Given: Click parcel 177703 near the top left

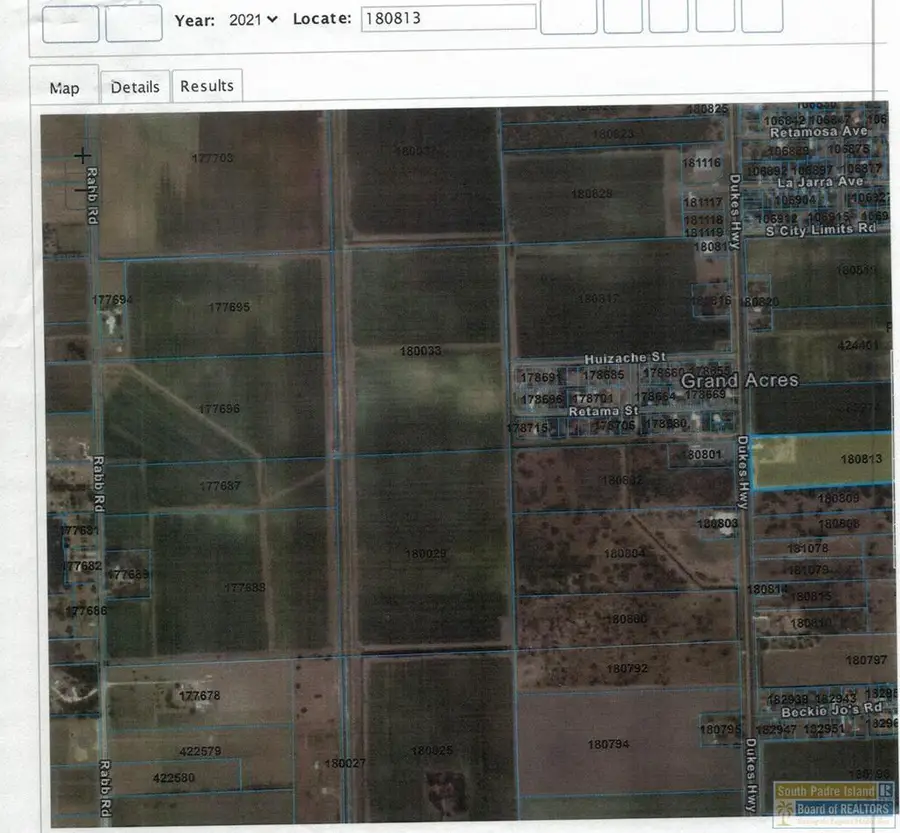Looking at the screenshot, I should 213,157.
